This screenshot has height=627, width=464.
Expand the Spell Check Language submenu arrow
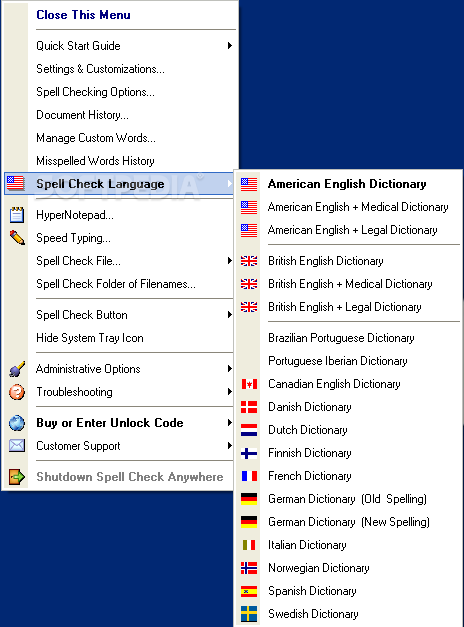[x=230, y=184]
